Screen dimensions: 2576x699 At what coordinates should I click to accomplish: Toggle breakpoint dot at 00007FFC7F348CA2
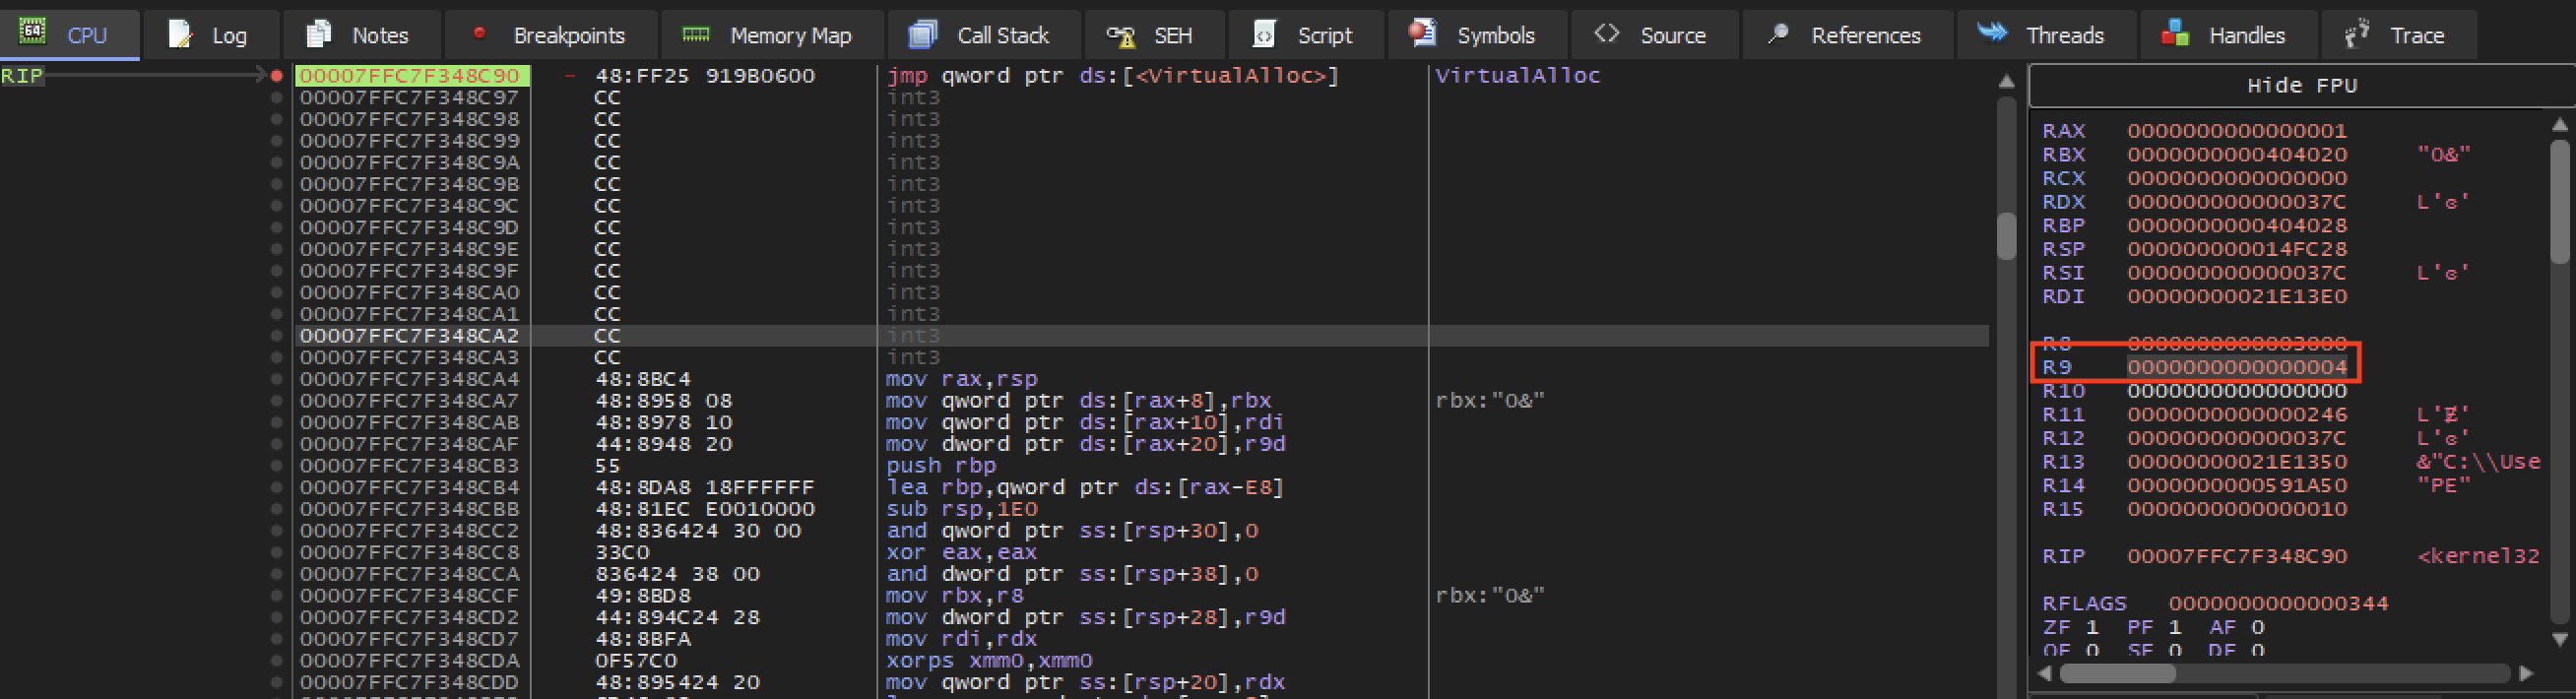(x=276, y=336)
